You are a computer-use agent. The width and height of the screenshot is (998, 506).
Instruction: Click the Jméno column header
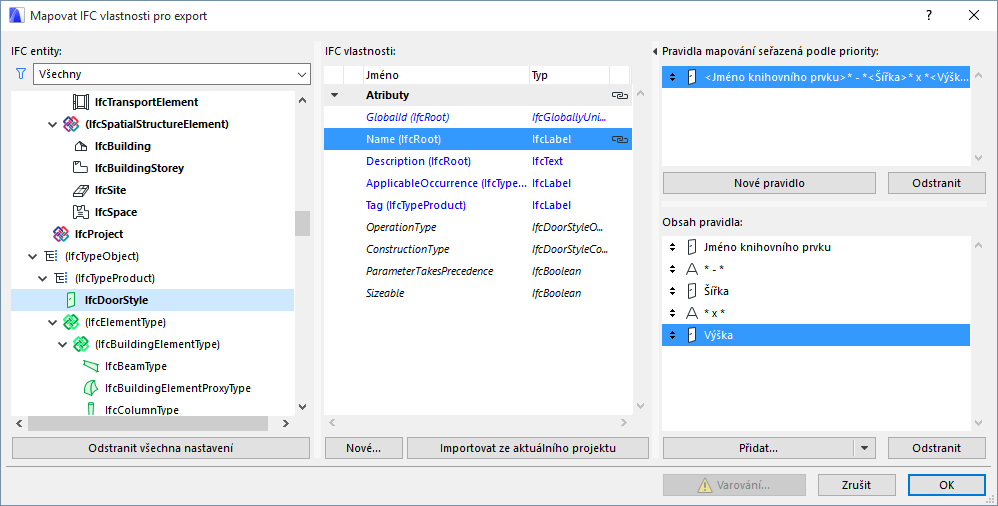point(445,75)
